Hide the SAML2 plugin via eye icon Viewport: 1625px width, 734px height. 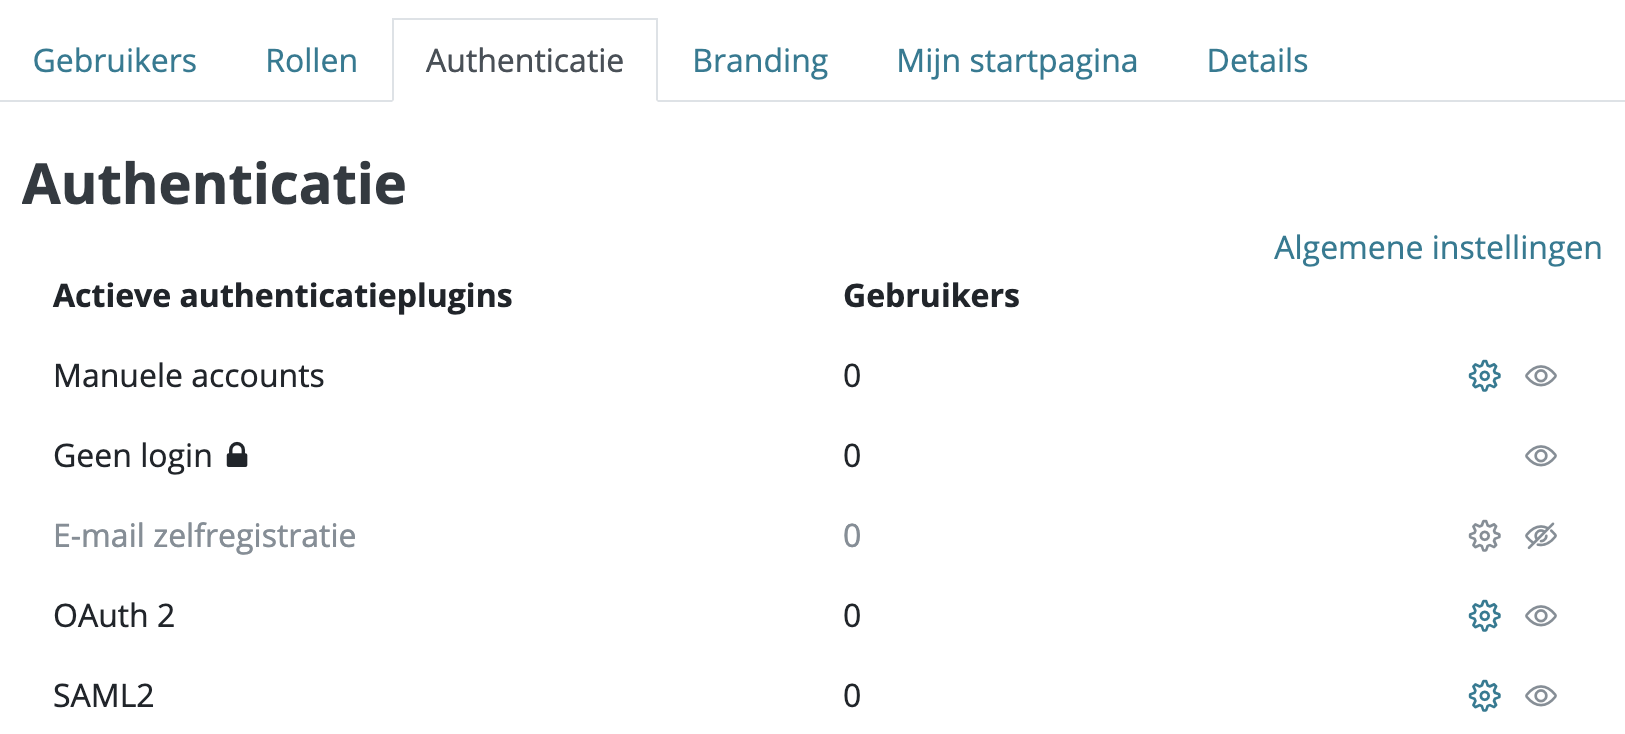pyautogui.click(x=1541, y=696)
